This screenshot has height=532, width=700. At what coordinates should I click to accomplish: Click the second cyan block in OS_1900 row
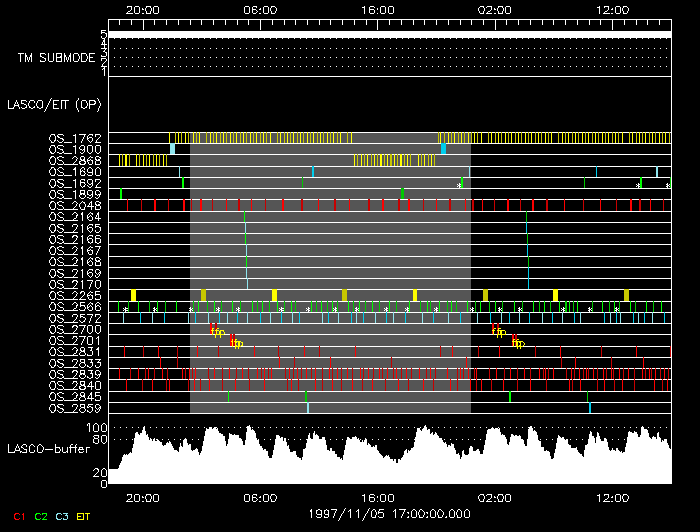pyautogui.click(x=443, y=149)
